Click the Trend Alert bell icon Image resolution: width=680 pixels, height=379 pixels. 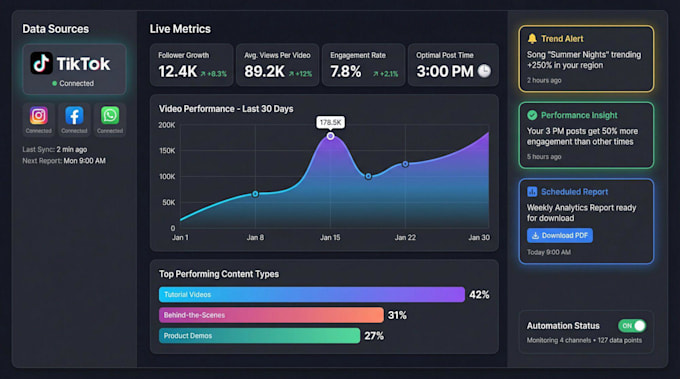pos(532,39)
